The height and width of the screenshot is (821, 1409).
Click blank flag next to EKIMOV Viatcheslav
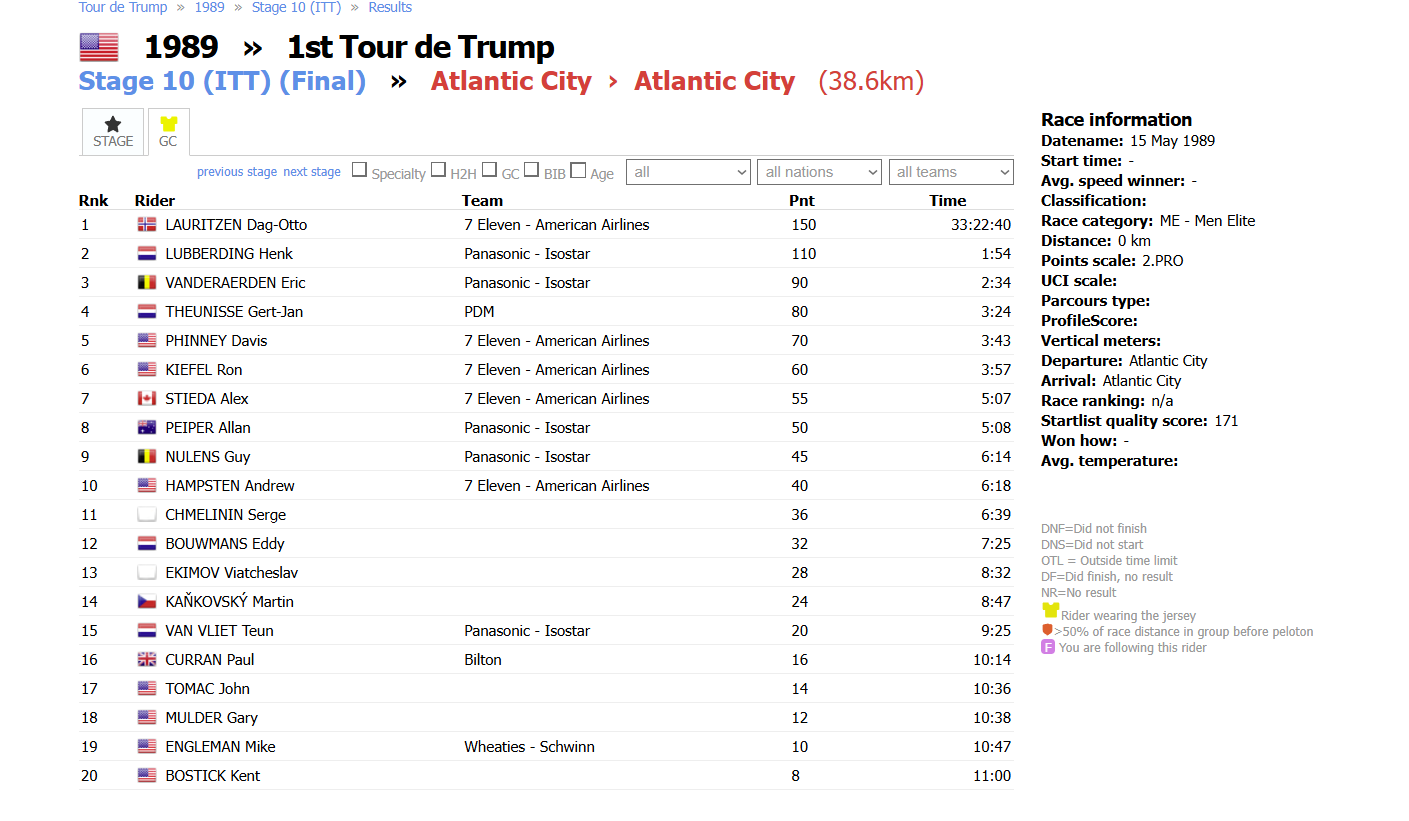(147, 573)
